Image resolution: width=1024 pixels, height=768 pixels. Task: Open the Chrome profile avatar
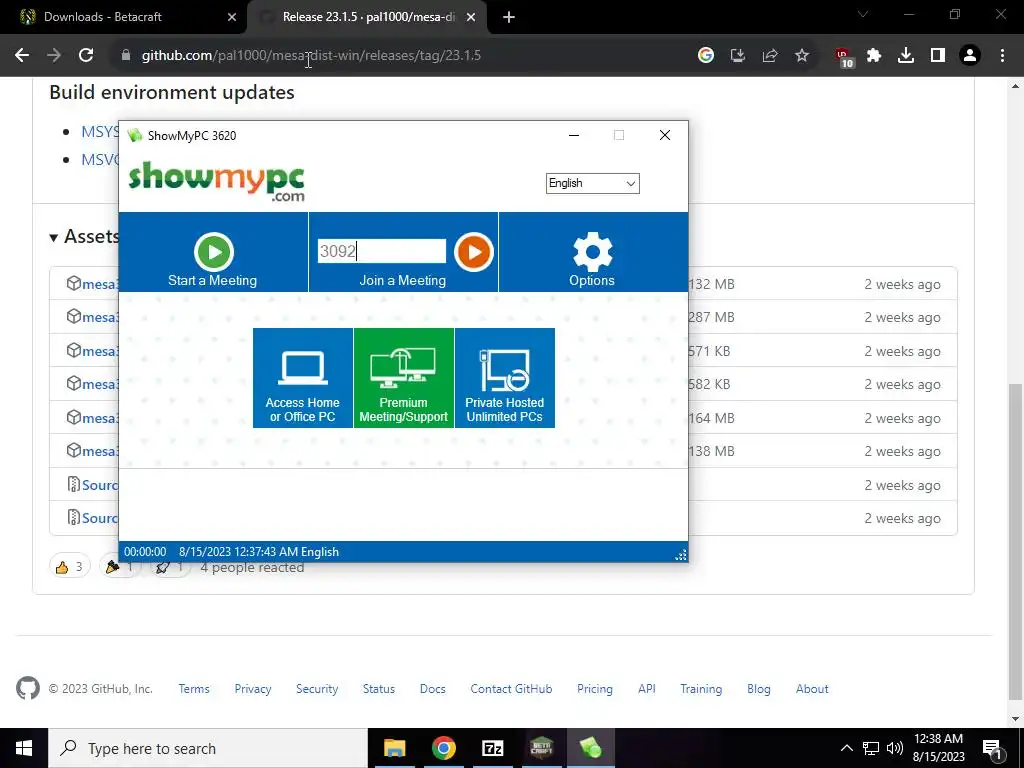[x=970, y=56]
